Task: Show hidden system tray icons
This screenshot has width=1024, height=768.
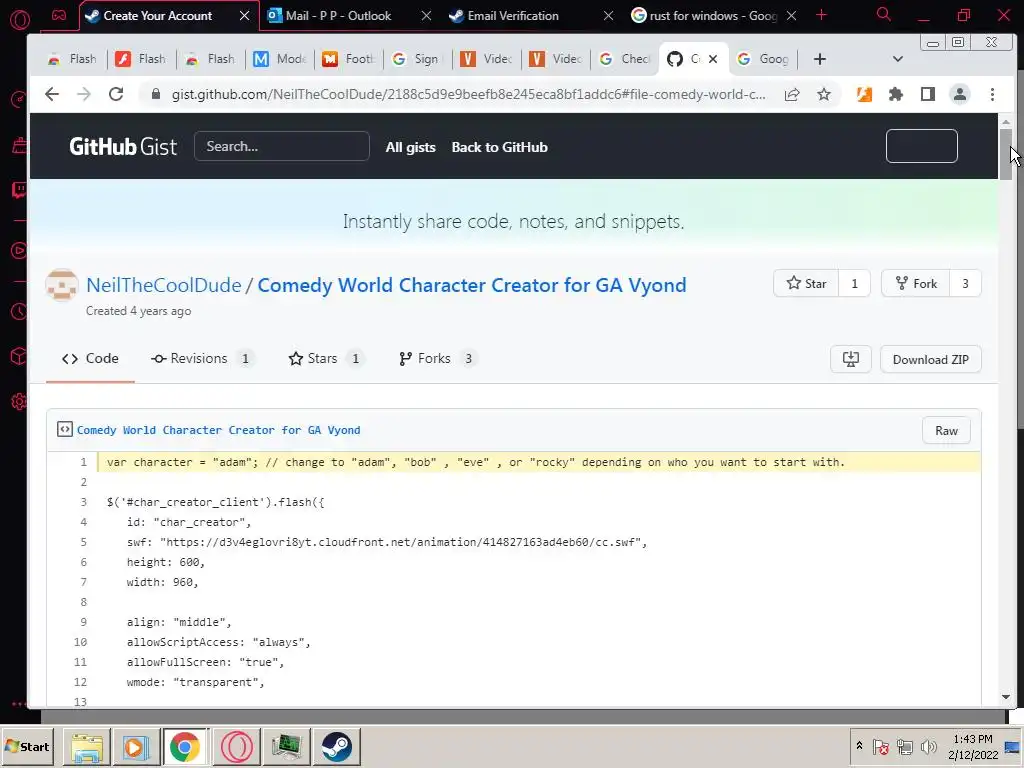Action: [859, 746]
